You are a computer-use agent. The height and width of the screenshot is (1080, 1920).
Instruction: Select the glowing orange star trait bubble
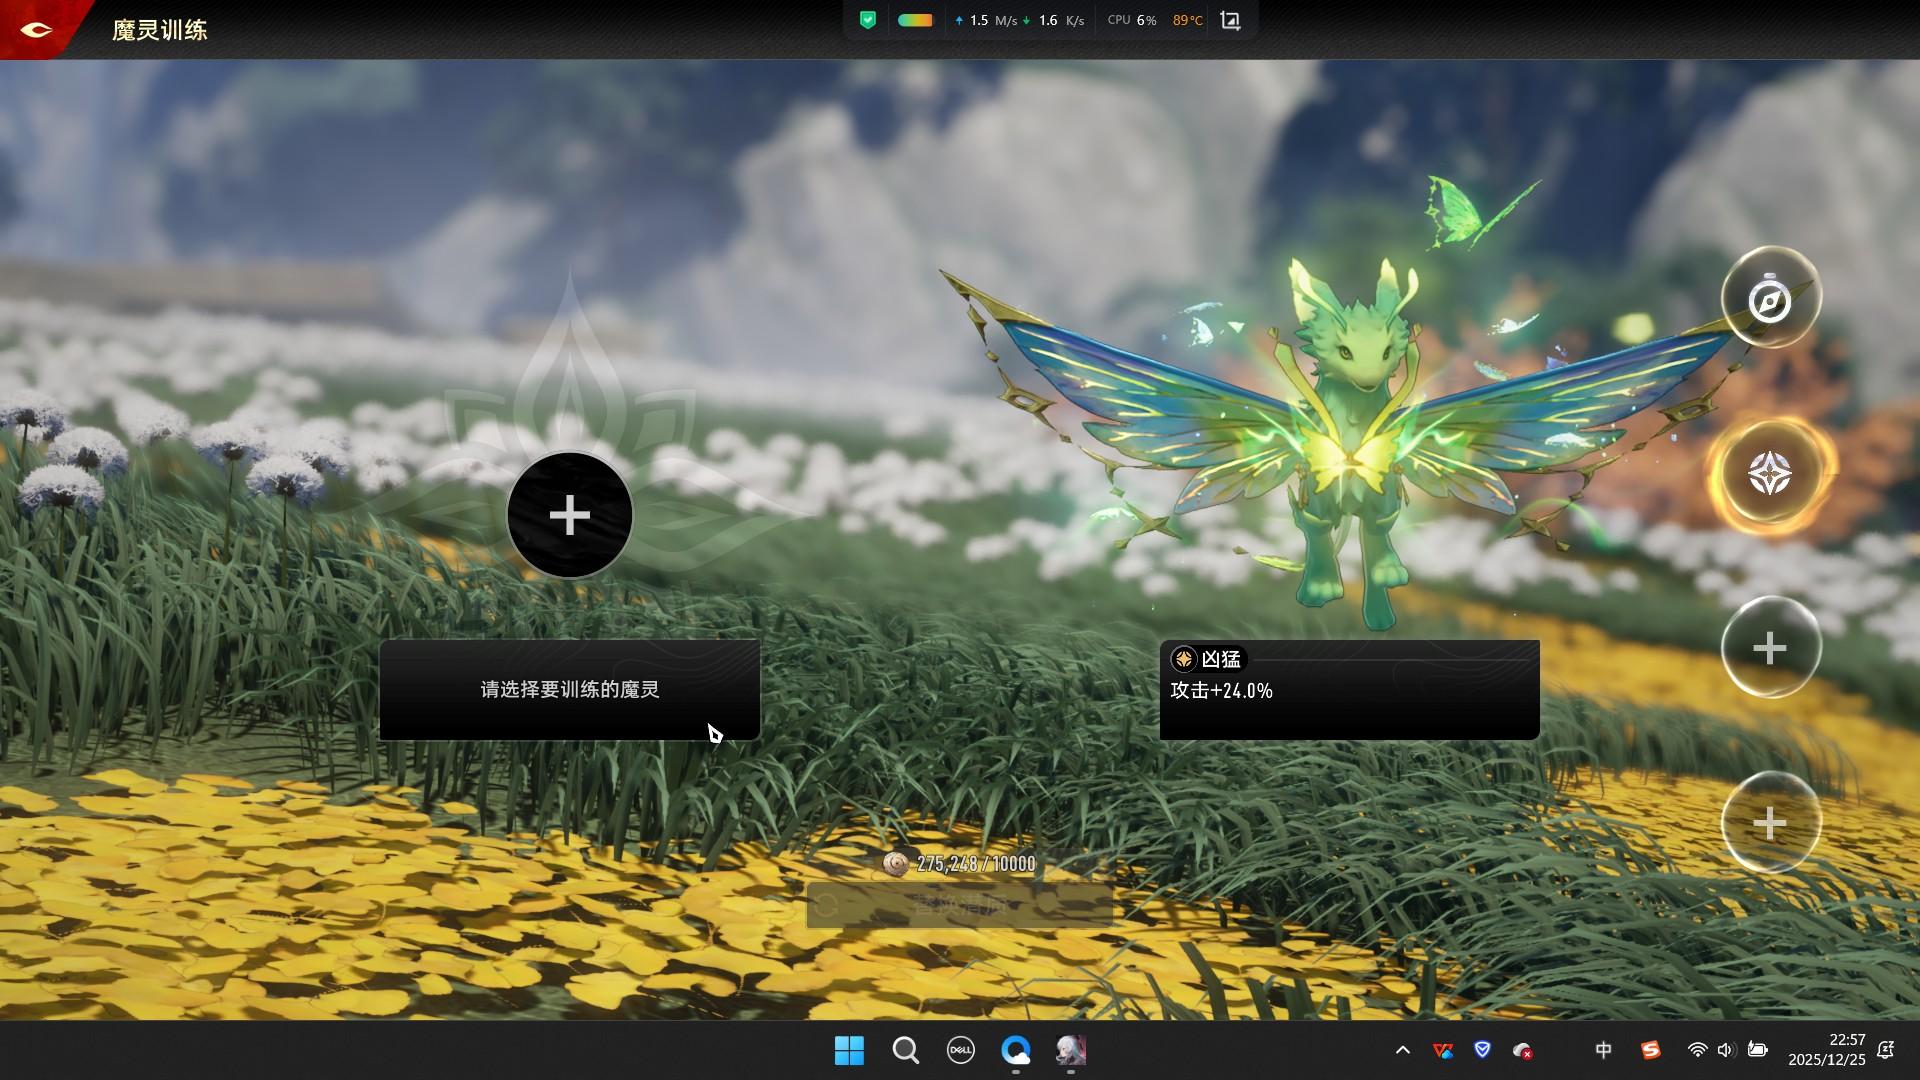(x=1770, y=474)
